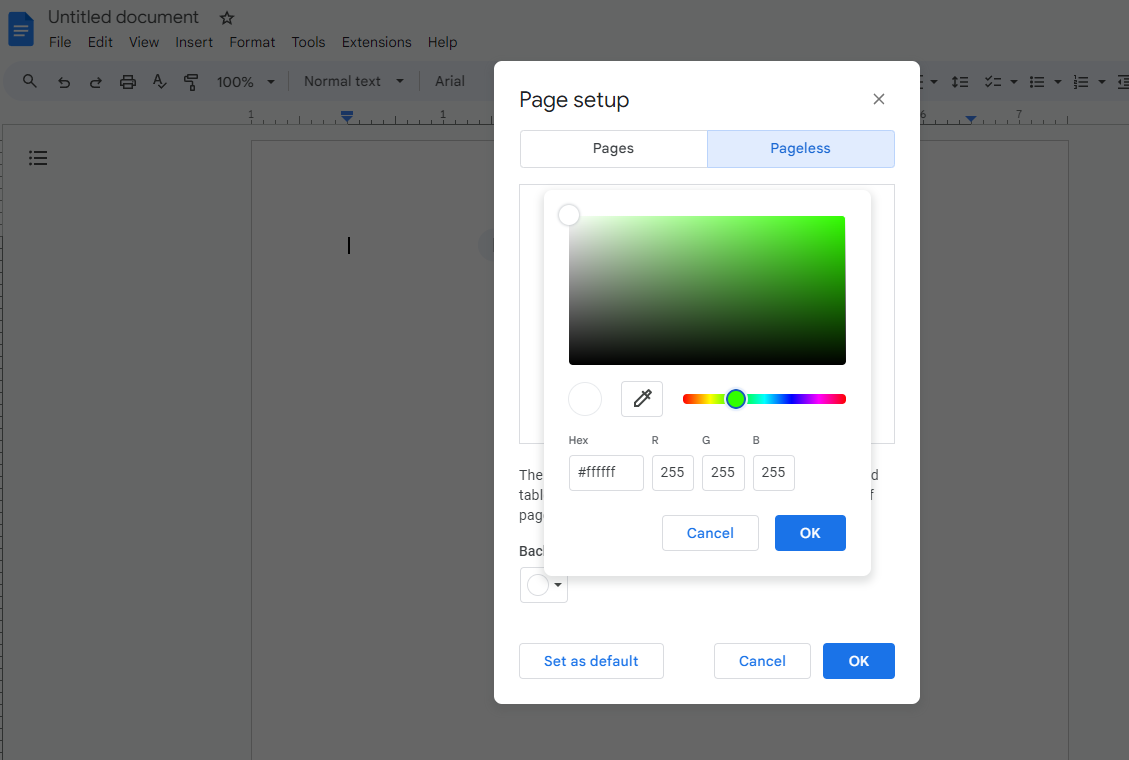Pick a color with the eyedropper tool
Image resolution: width=1129 pixels, height=760 pixels.
(642, 399)
